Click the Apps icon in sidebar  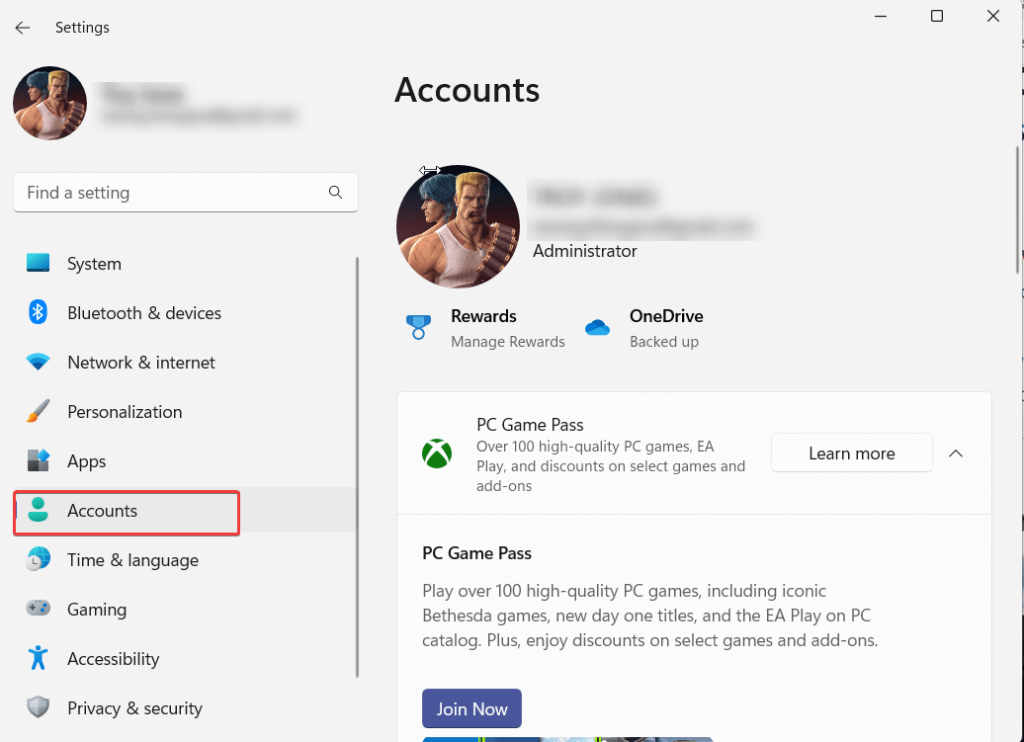click(x=38, y=460)
